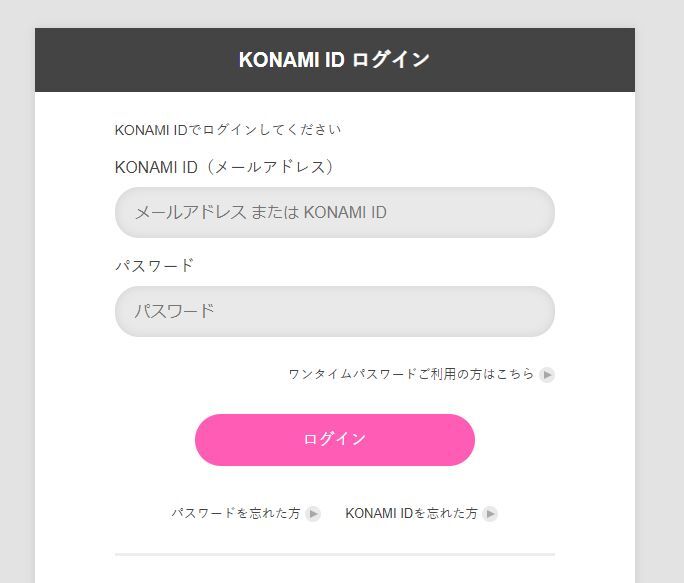The height and width of the screenshot is (583, 684).
Task: Click the KONAMI IDでログインしてください instruction text
Action: click(228, 130)
